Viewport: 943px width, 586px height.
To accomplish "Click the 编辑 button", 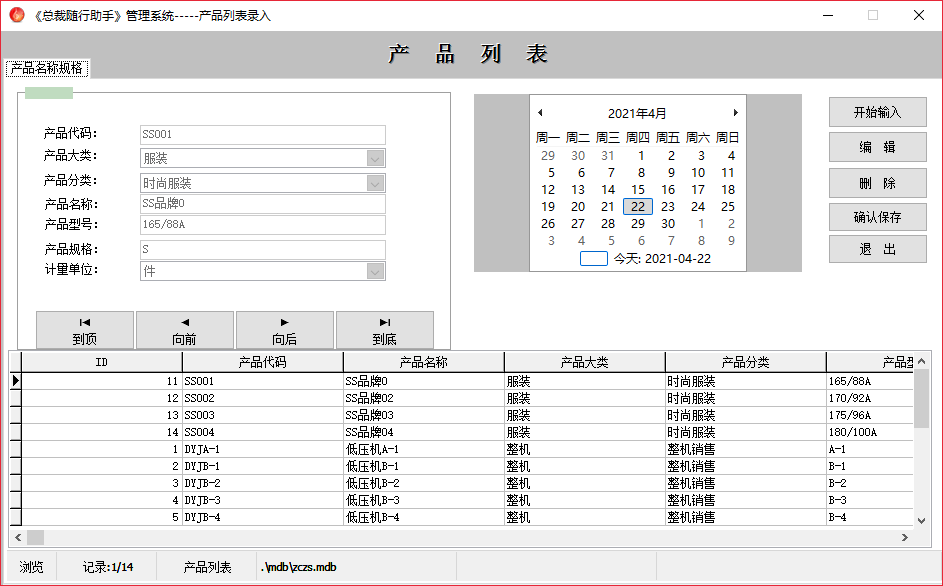I will pos(877,147).
